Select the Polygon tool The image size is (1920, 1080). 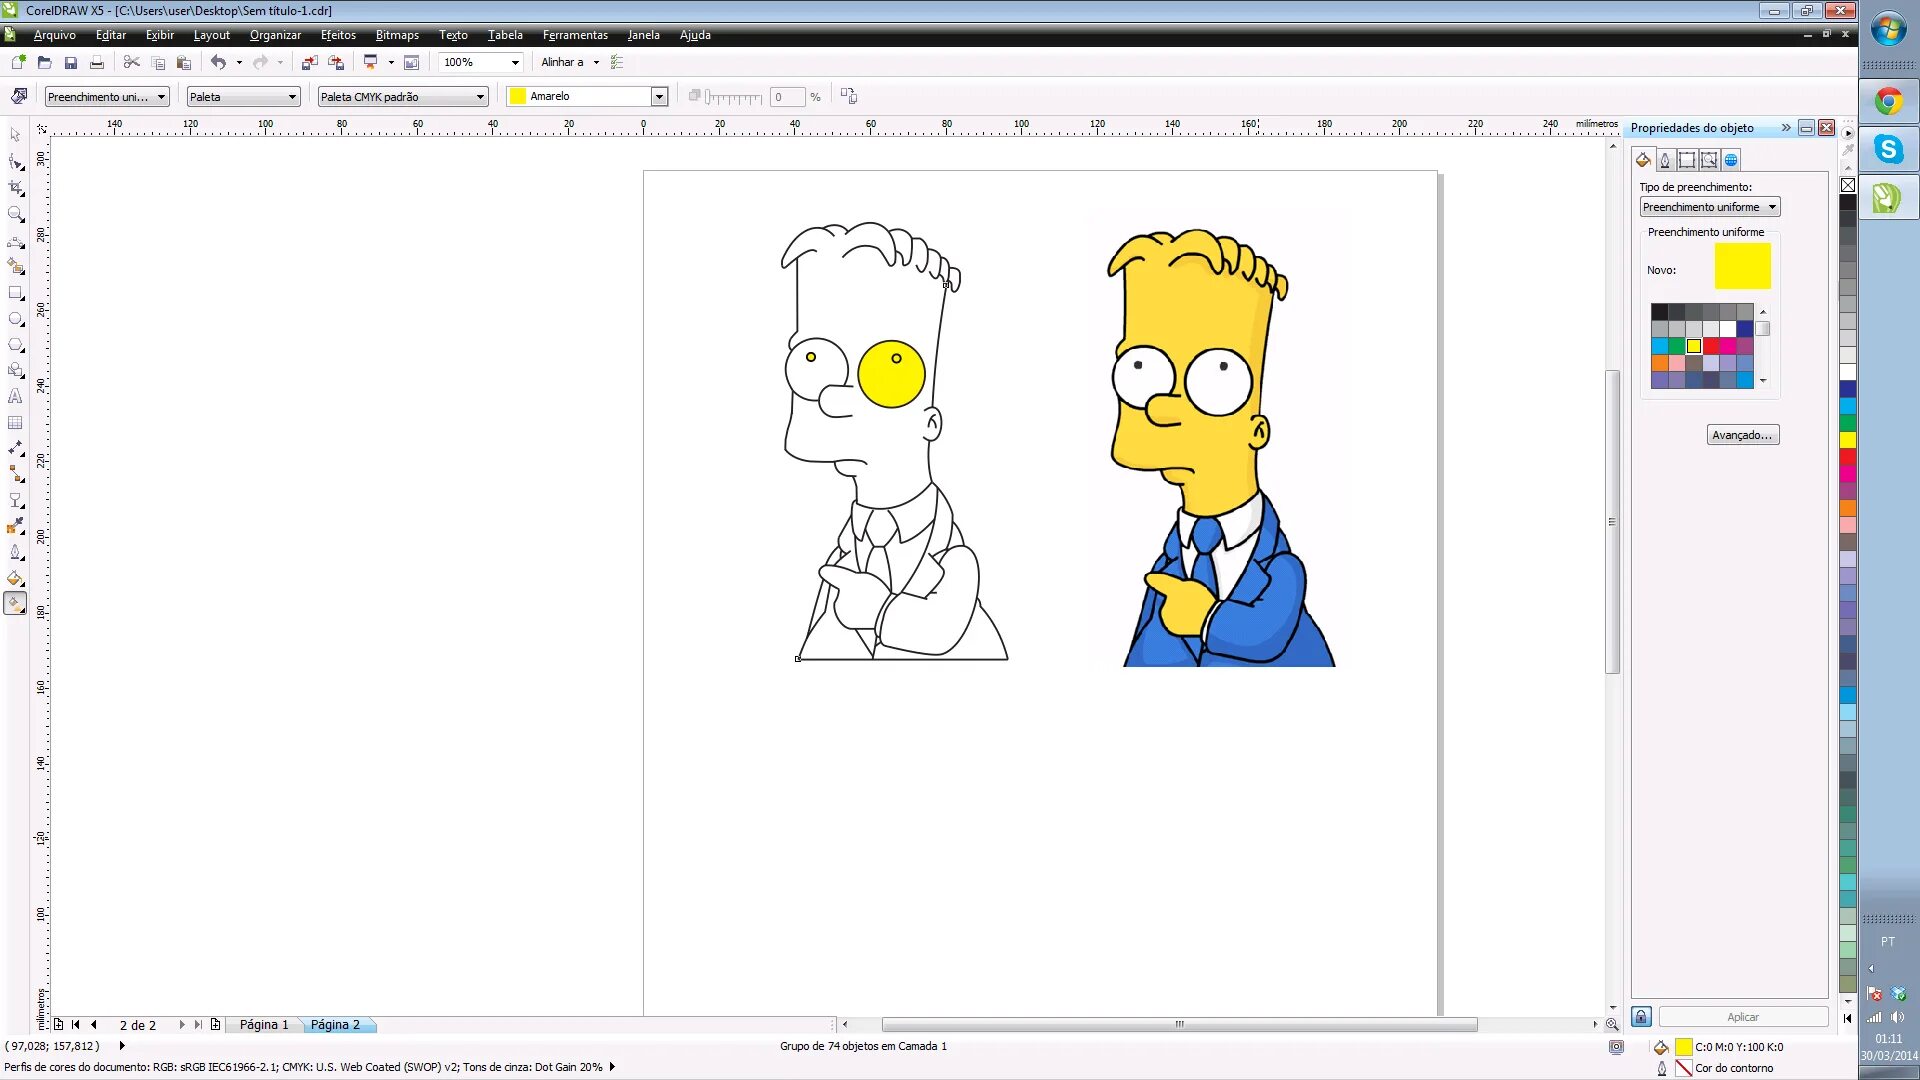[x=15, y=345]
